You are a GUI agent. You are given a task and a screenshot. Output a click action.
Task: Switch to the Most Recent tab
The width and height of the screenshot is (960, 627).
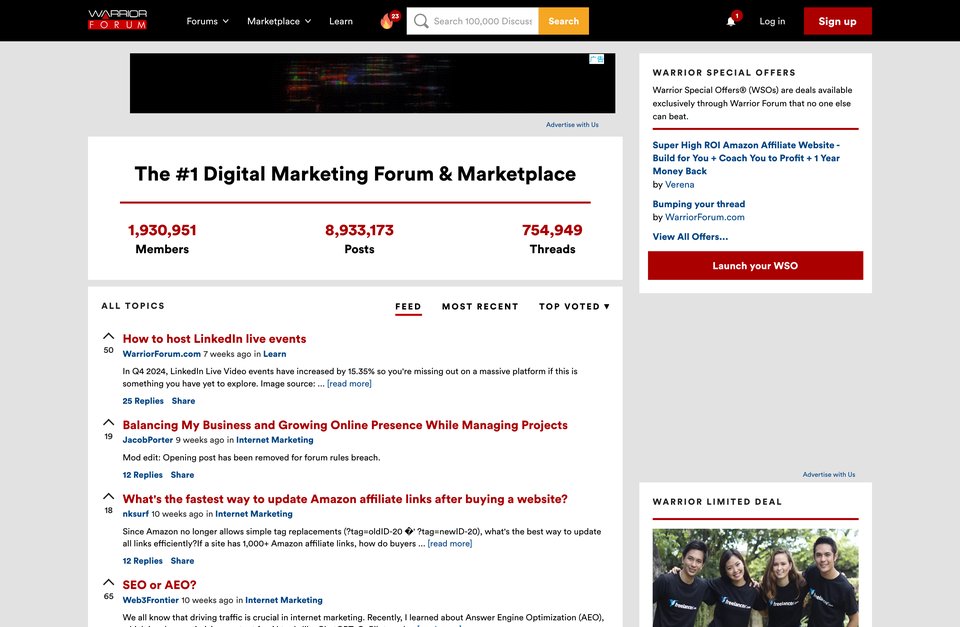pos(480,306)
